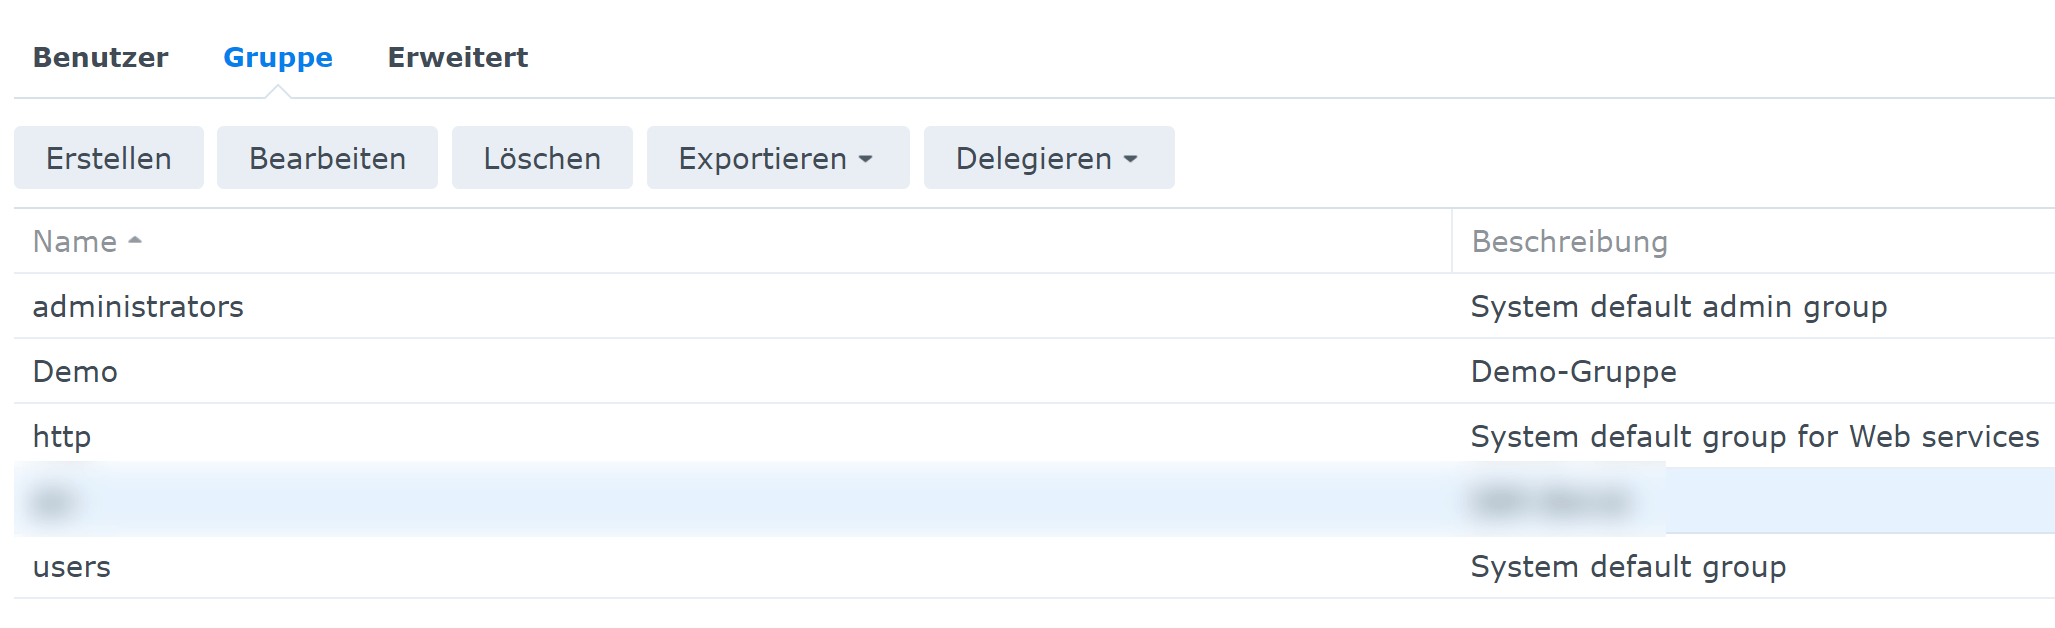This screenshot has width=2055, height=628.
Task: Click the Beschreibung column header
Action: tap(1569, 242)
